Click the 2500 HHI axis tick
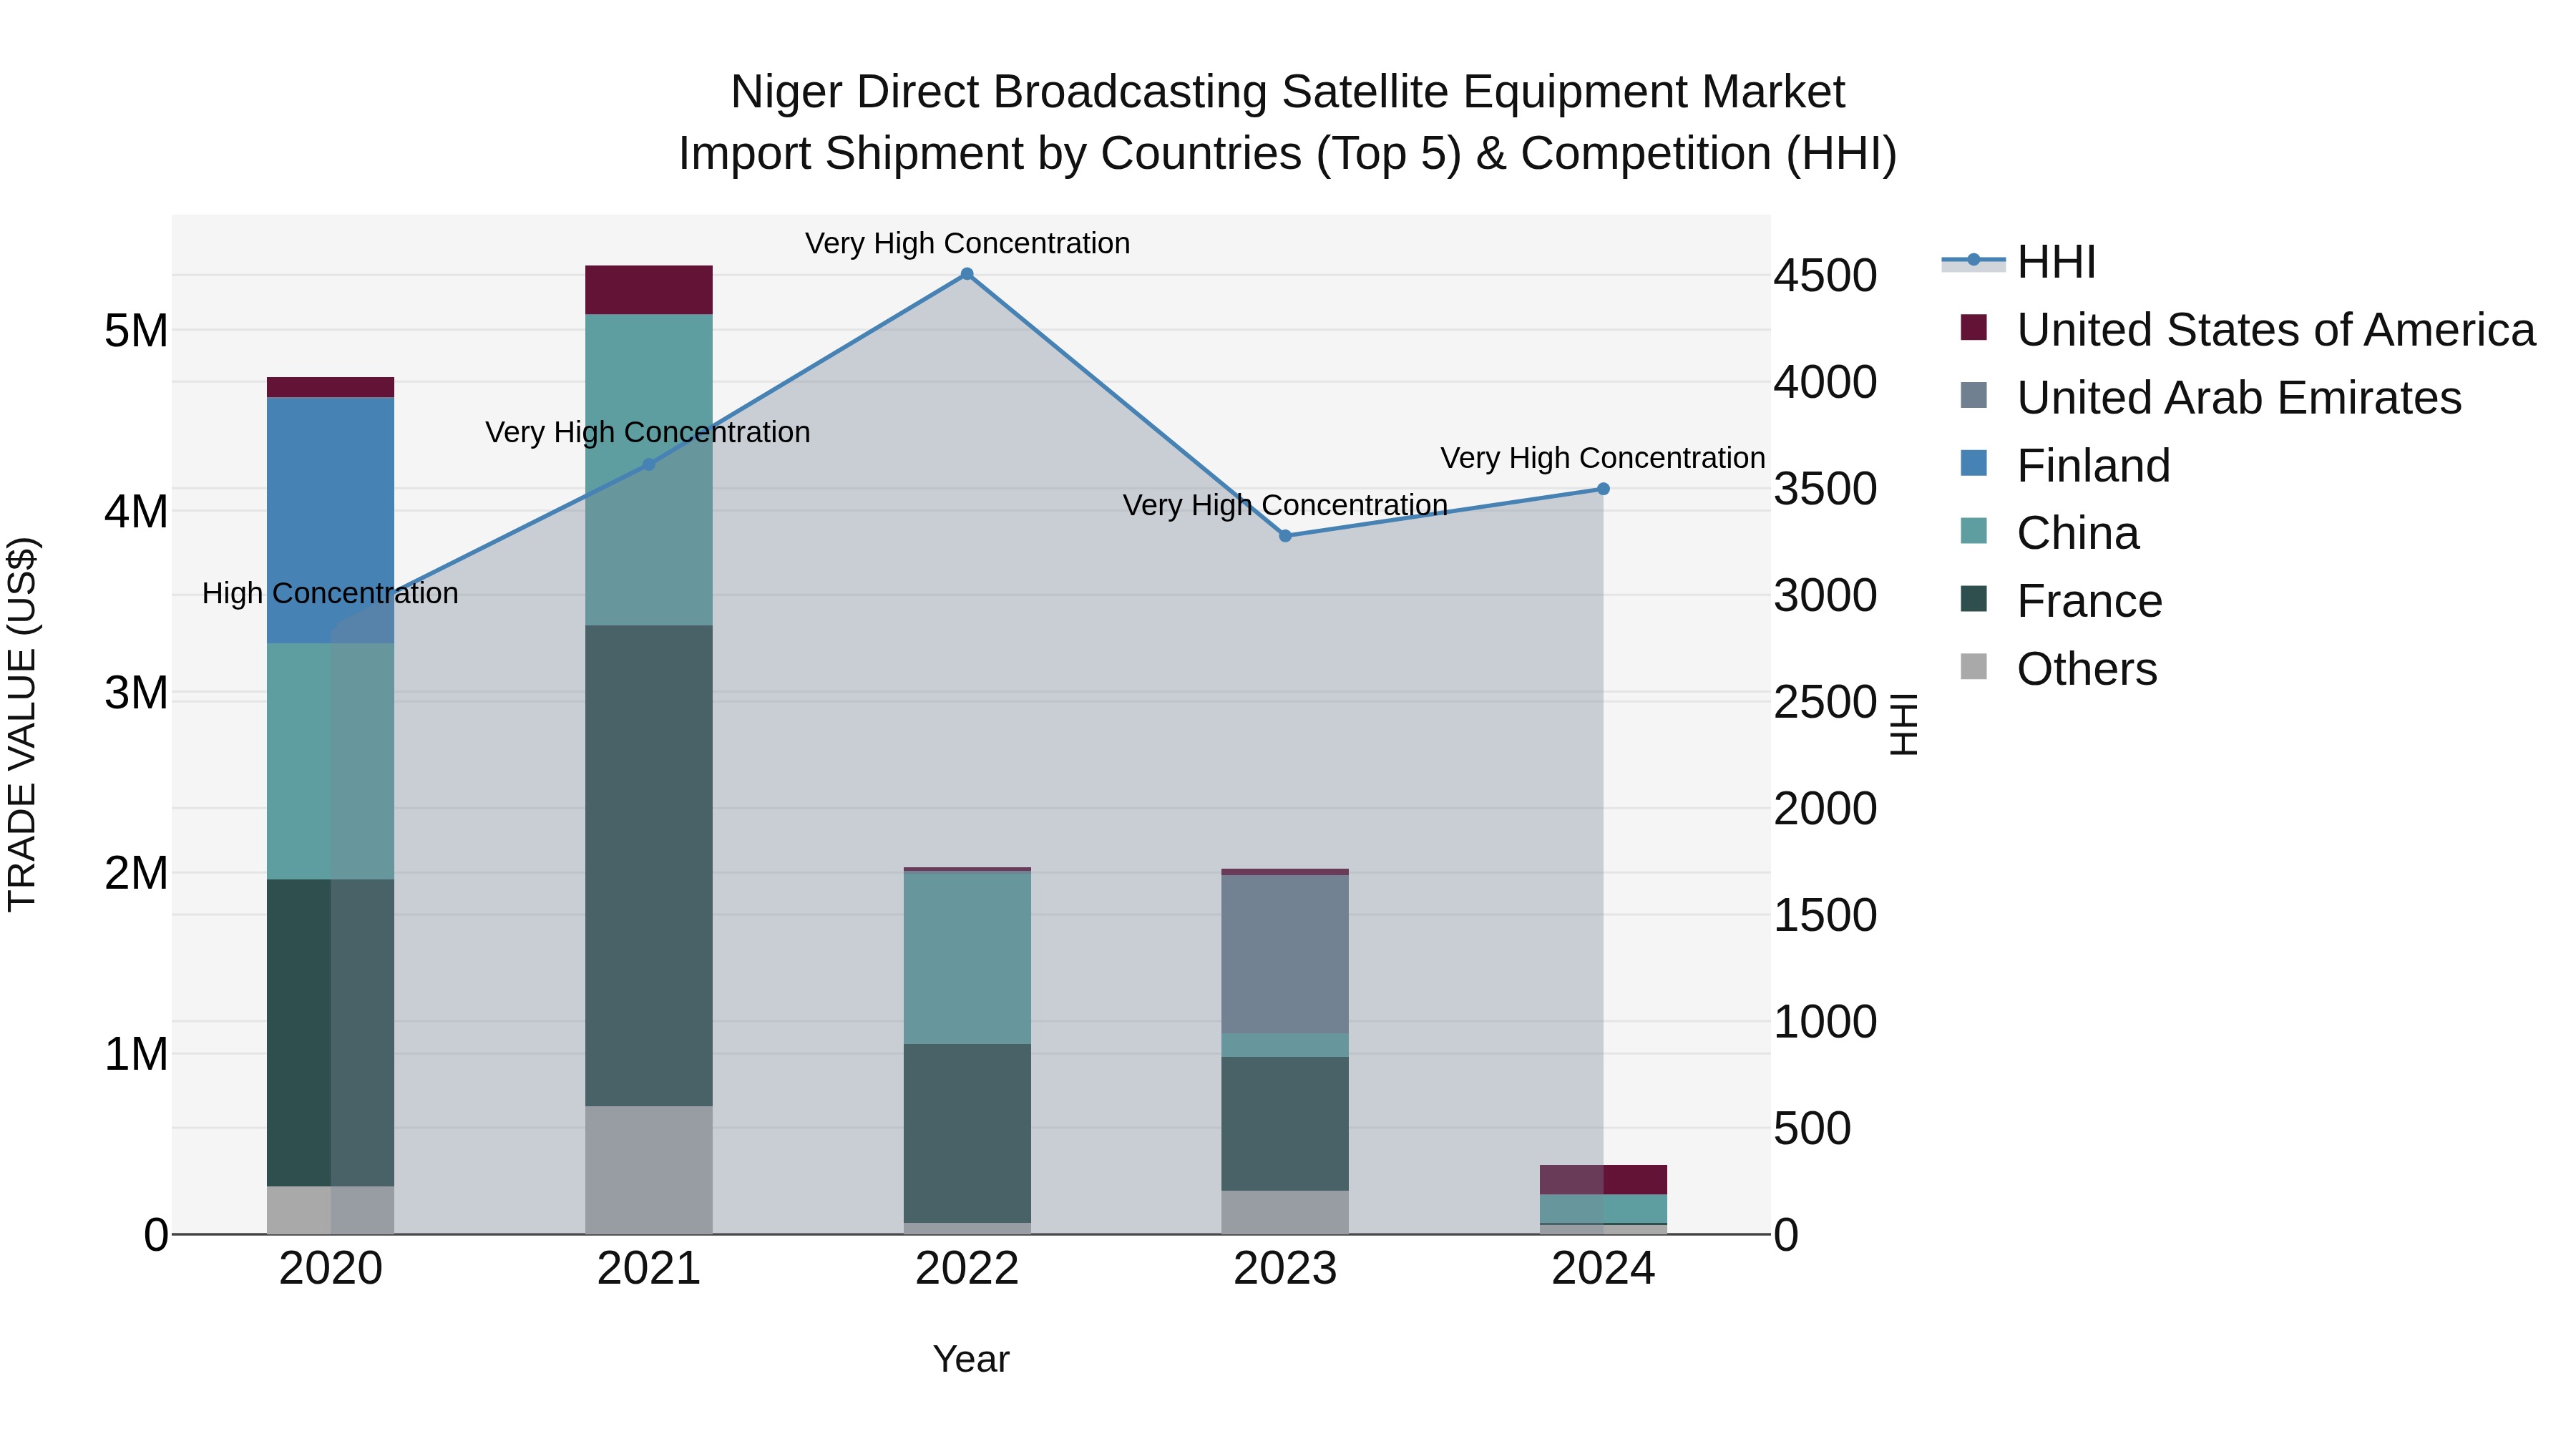 tap(1826, 702)
